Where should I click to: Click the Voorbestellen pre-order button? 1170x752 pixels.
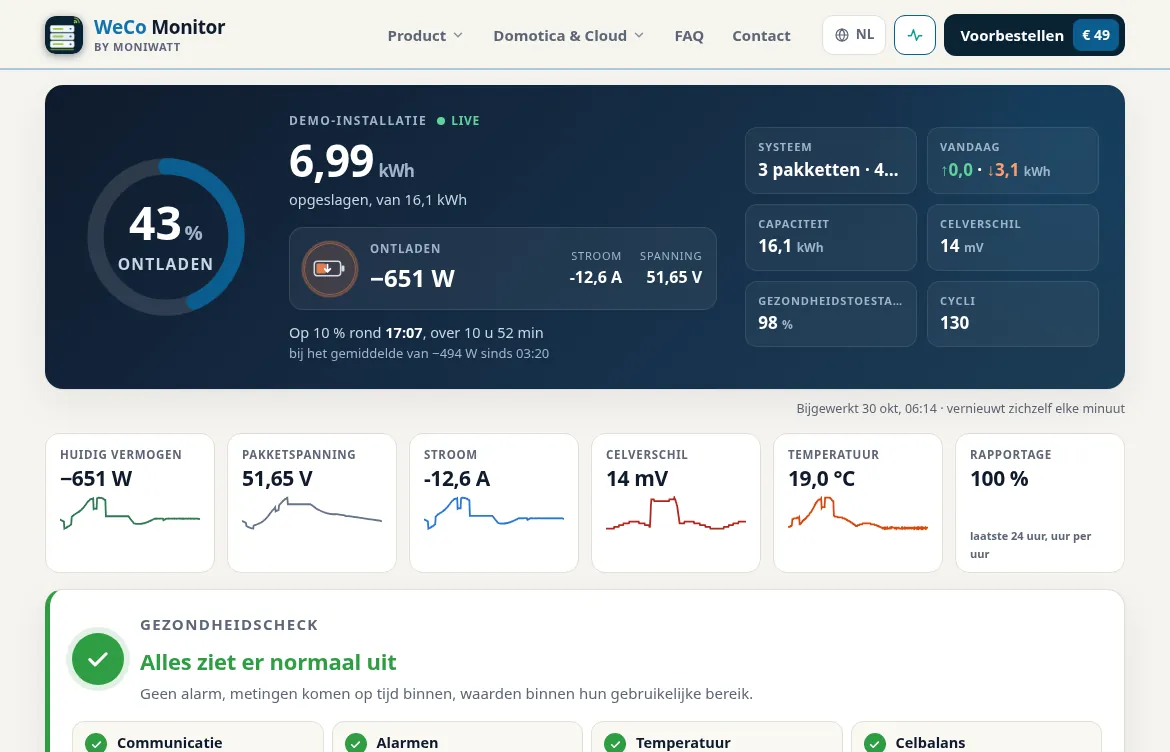click(x=1034, y=35)
